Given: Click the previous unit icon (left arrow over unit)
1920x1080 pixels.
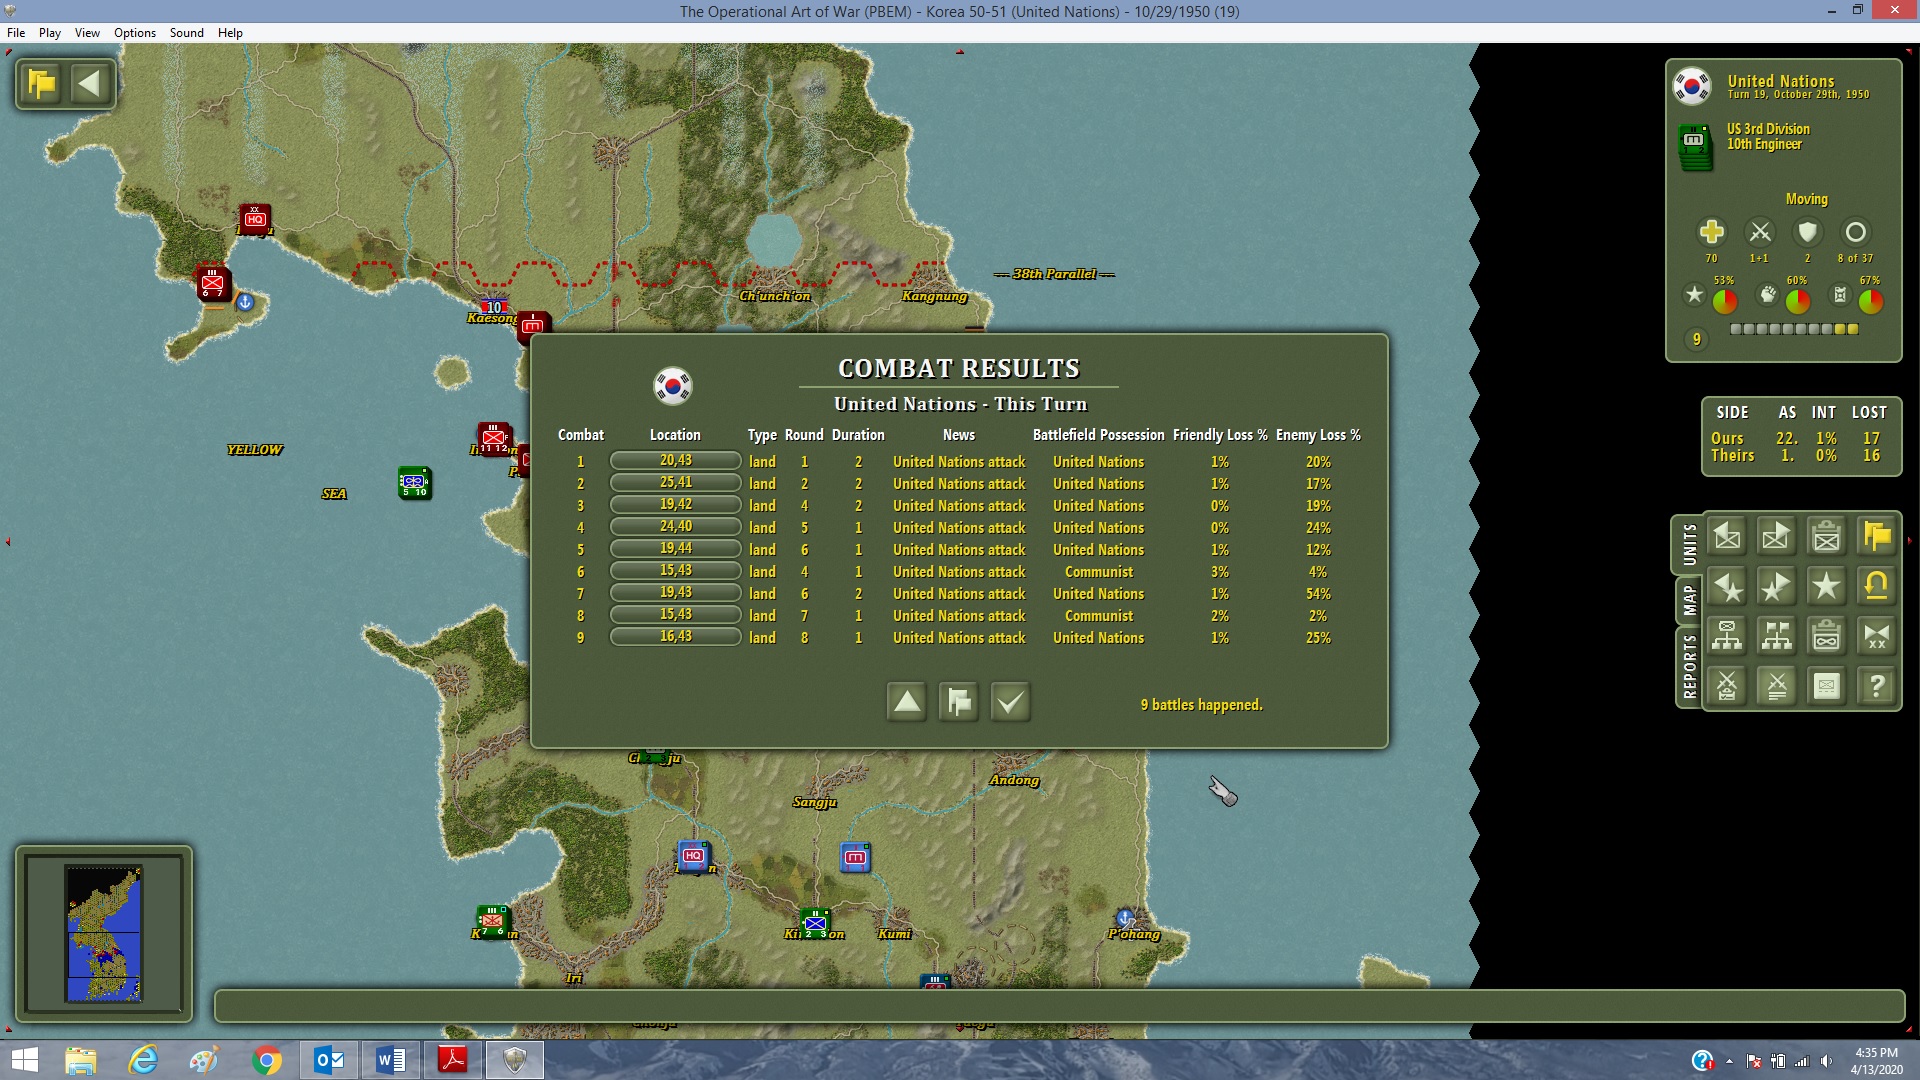Looking at the screenshot, I should [x=1727, y=537].
